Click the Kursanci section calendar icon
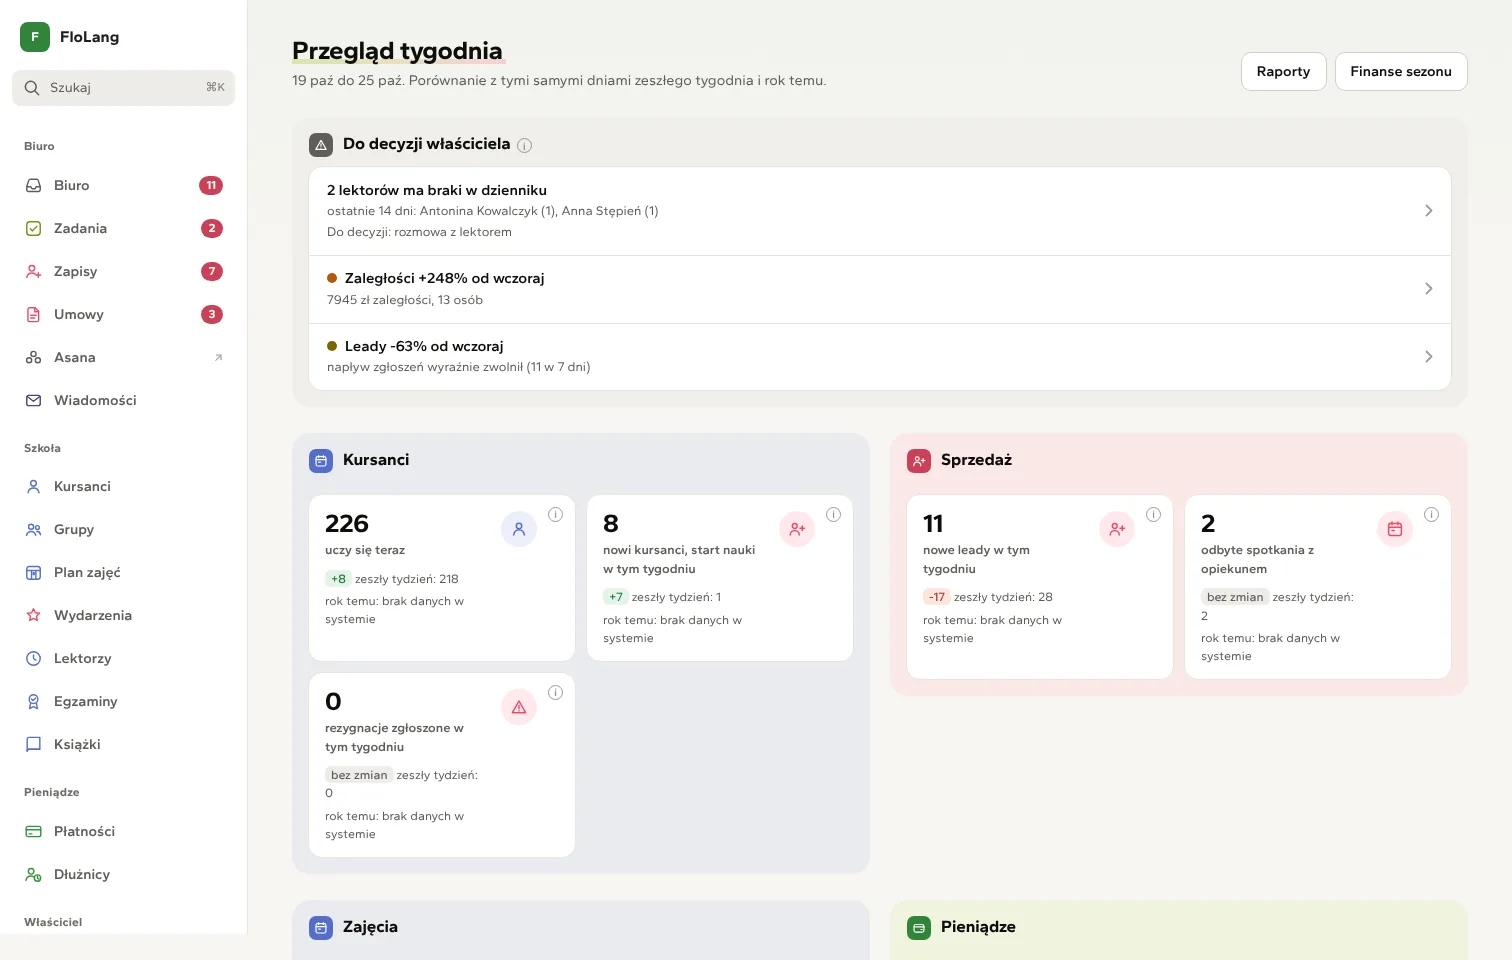Image resolution: width=1512 pixels, height=960 pixels. [x=321, y=461]
